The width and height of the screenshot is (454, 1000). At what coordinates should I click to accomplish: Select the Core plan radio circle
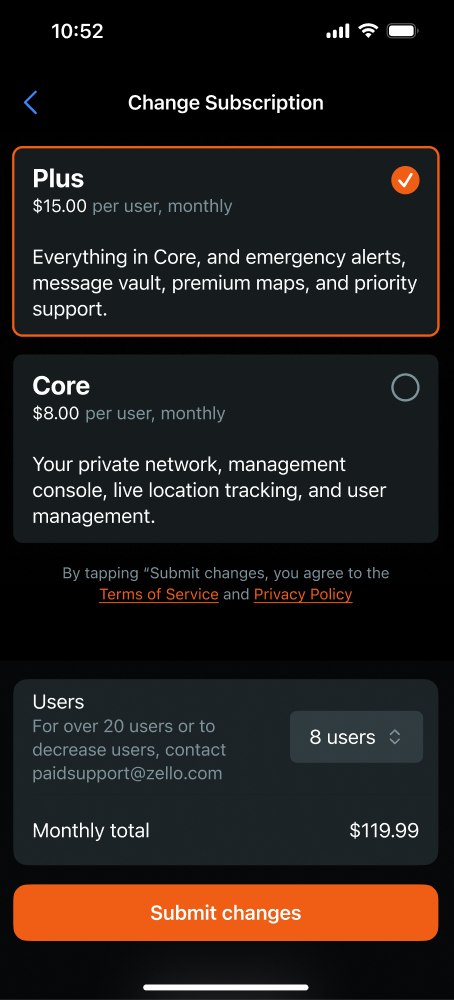[405, 387]
